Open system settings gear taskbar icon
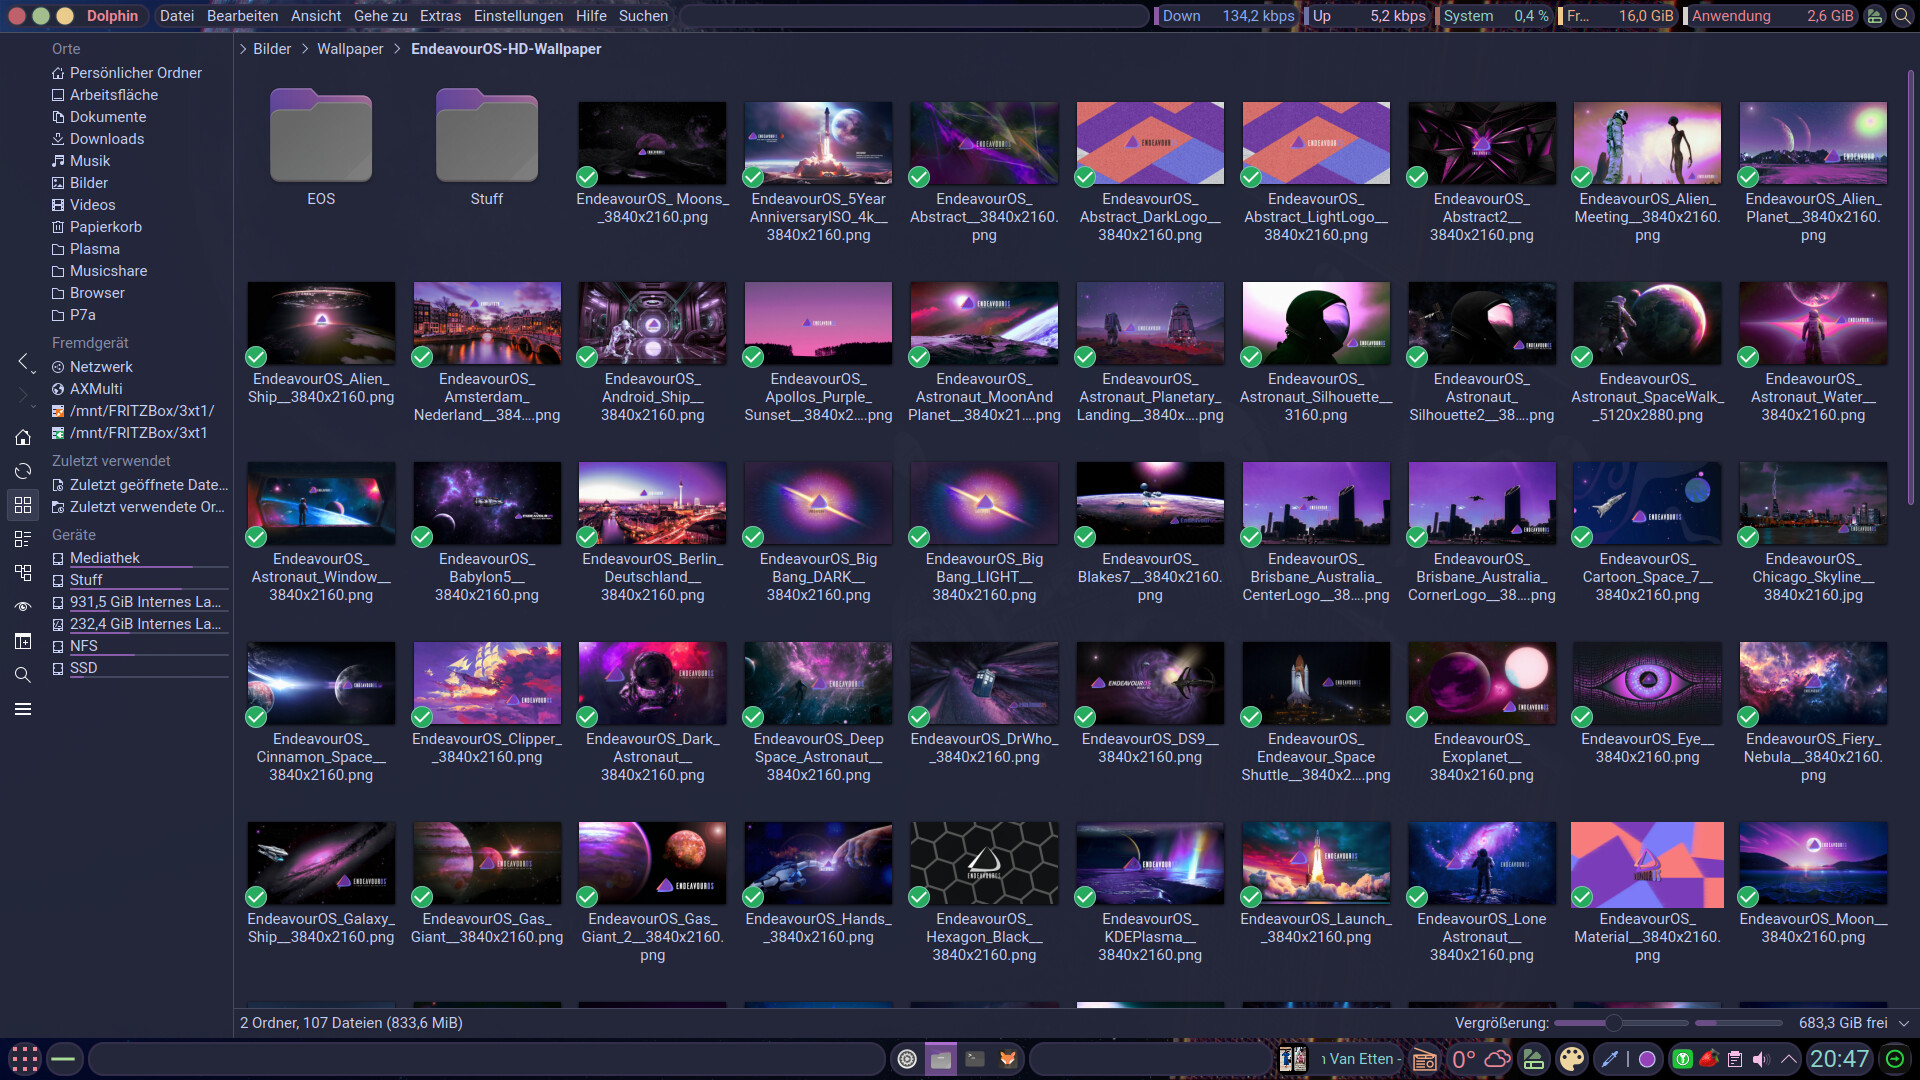The height and width of the screenshot is (1080, 1920). click(x=907, y=1059)
